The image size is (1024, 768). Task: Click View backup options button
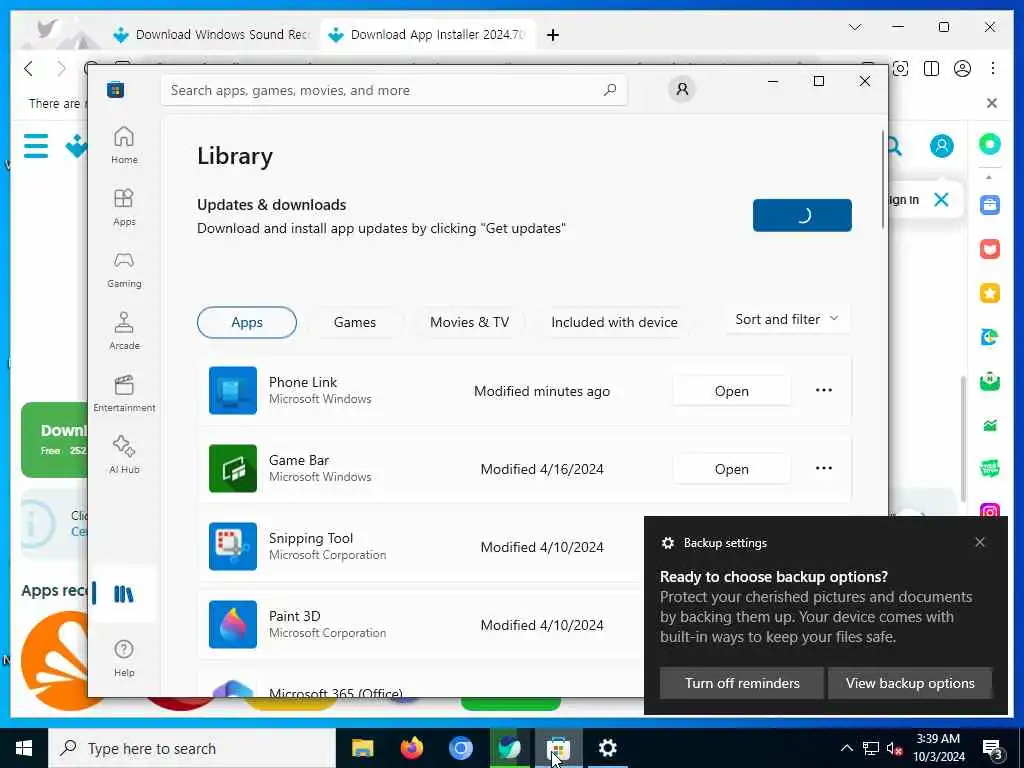[910, 682]
